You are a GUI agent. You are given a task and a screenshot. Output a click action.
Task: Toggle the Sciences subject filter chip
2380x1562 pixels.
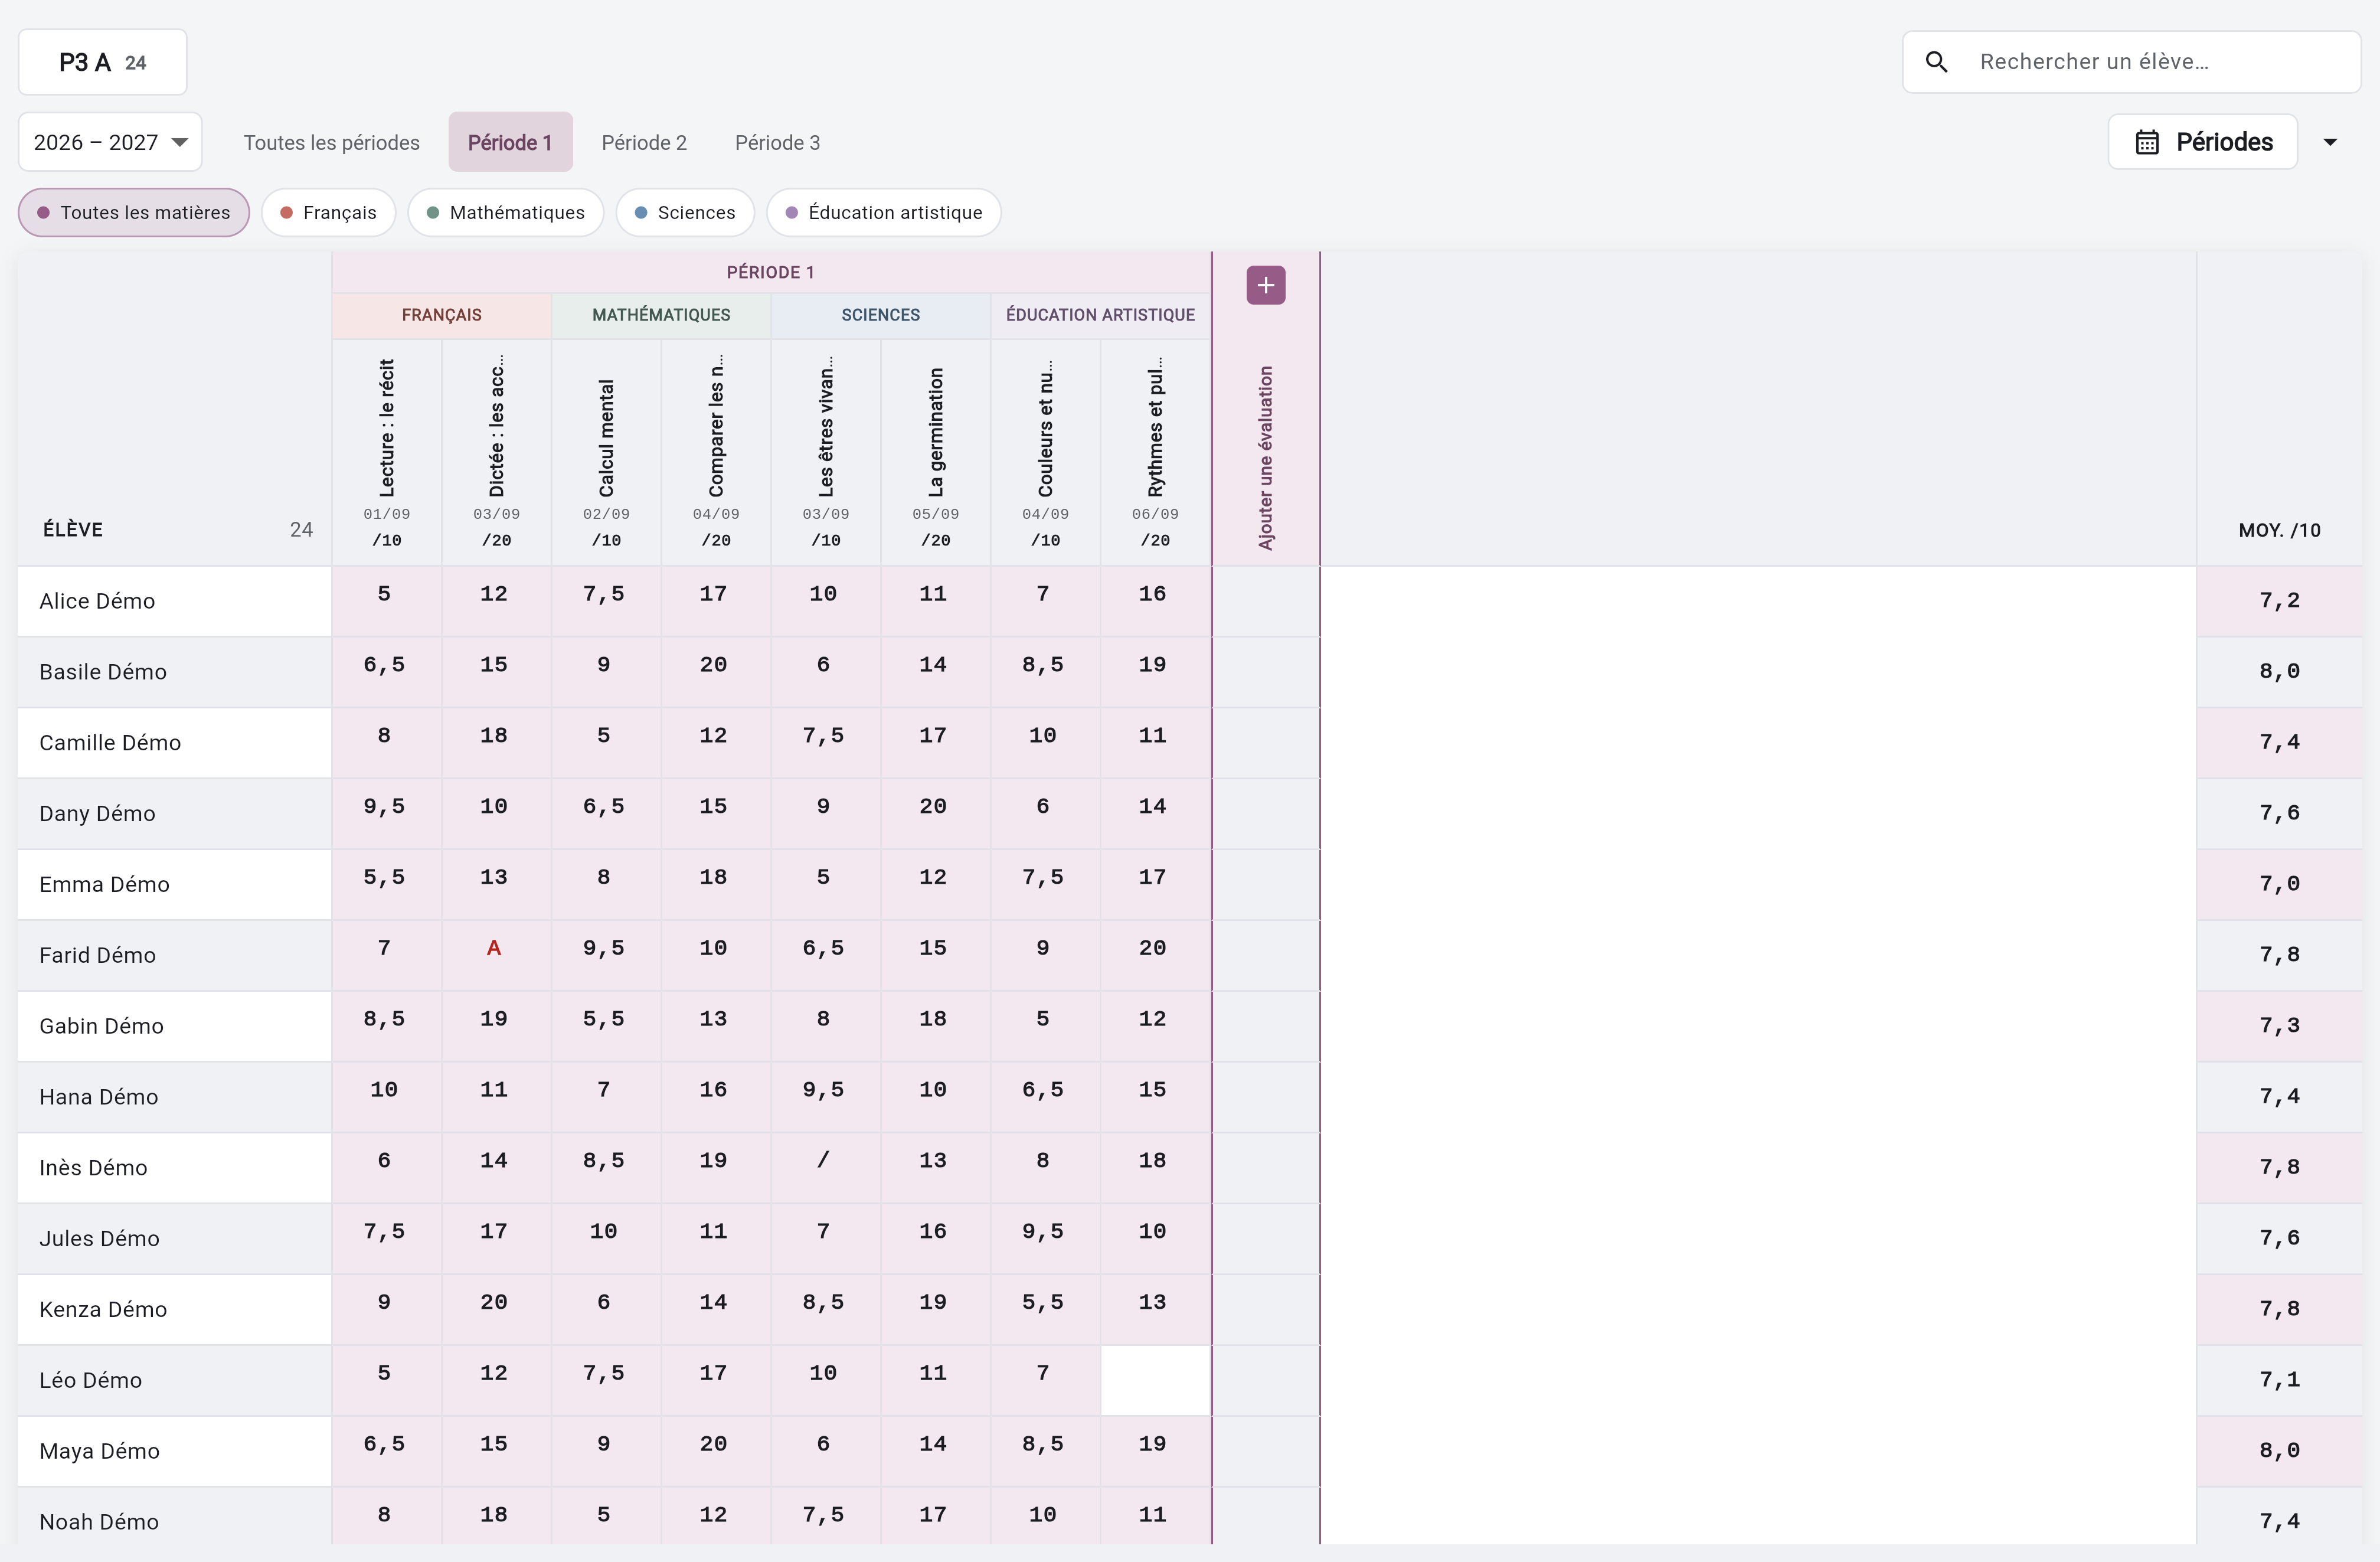[x=685, y=212]
